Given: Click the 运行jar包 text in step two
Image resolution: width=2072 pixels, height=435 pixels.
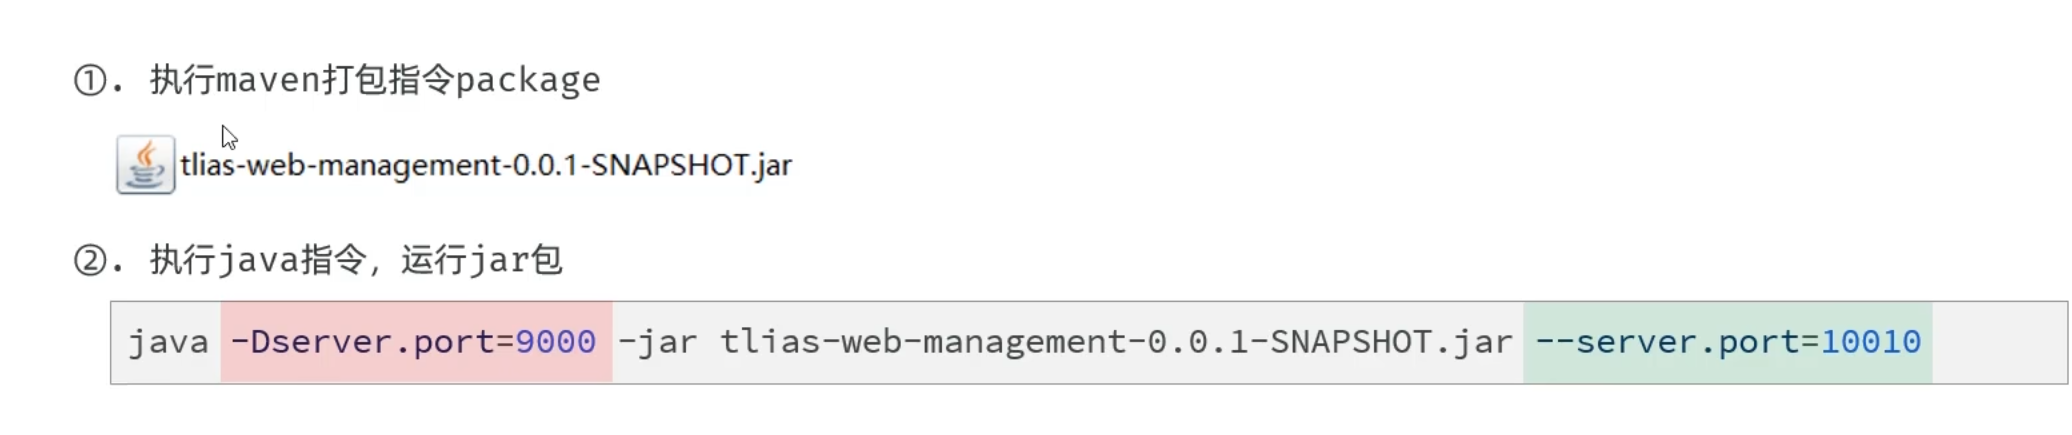Looking at the screenshot, I should pos(482,261).
